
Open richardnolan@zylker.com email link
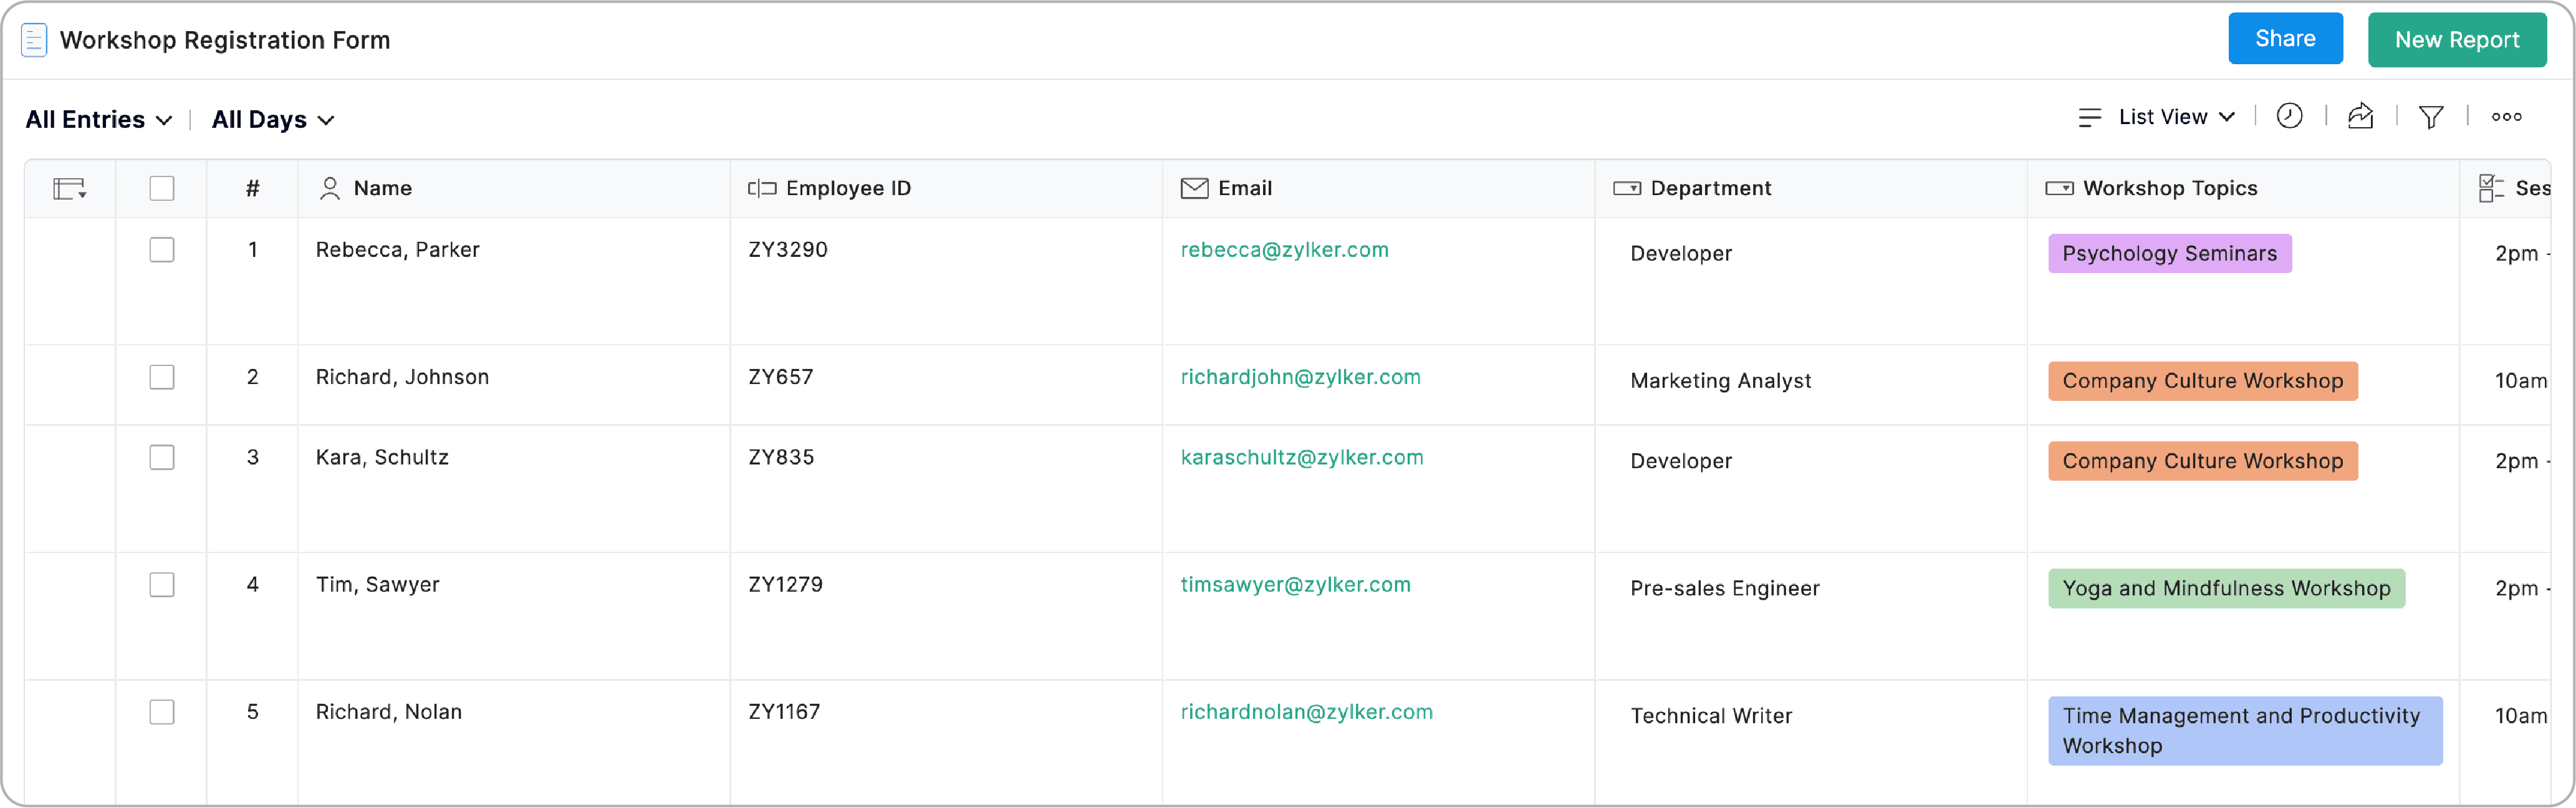click(x=1306, y=712)
